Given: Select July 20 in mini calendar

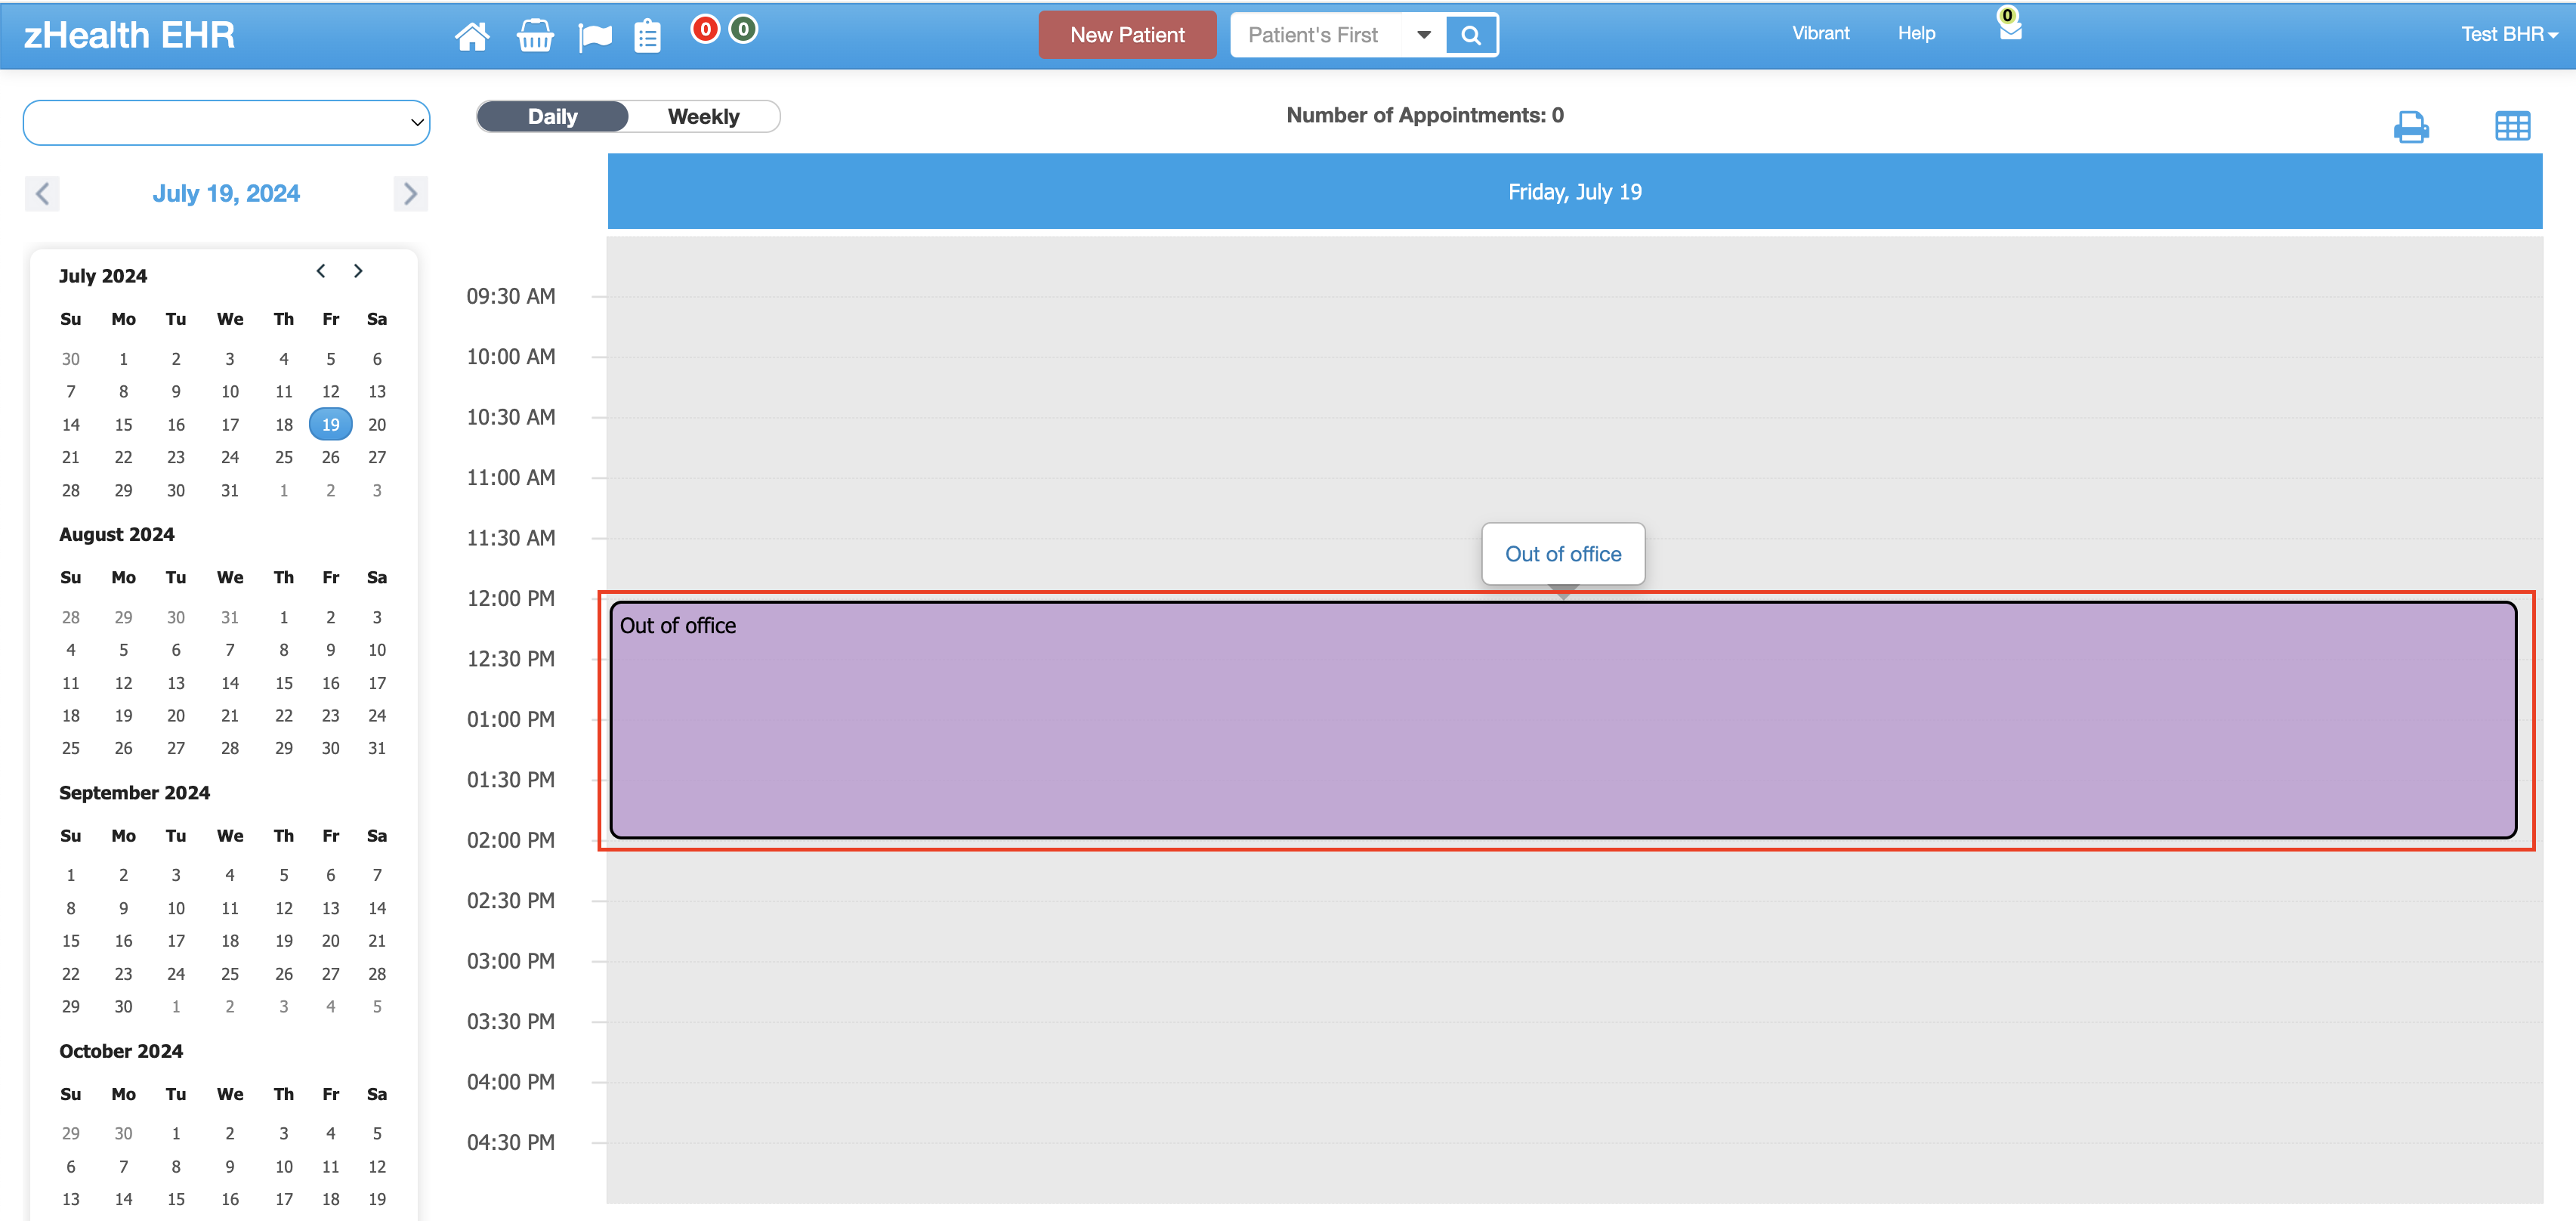Looking at the screenshot, I should pos(377,424).
